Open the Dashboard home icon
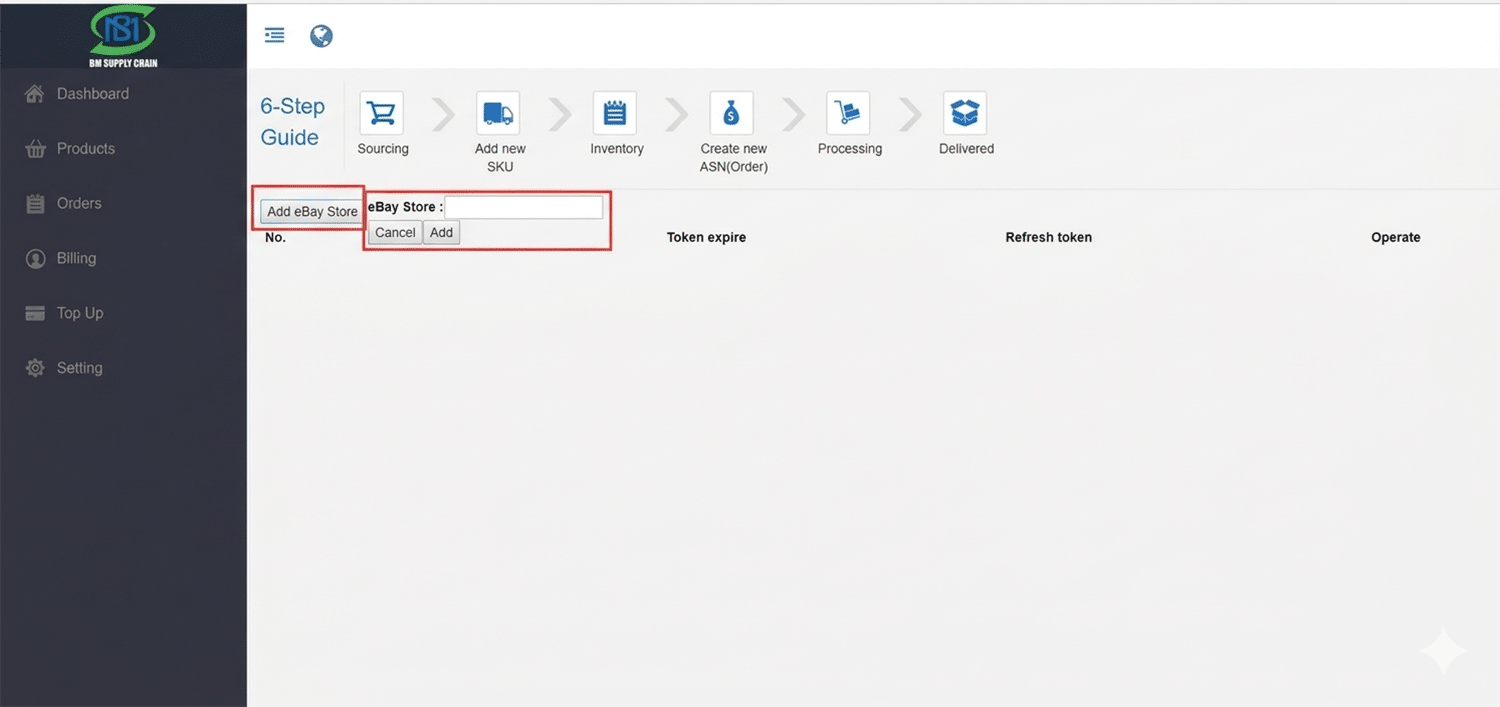This screenshot has width=1500, height=707. click(34, 93)
